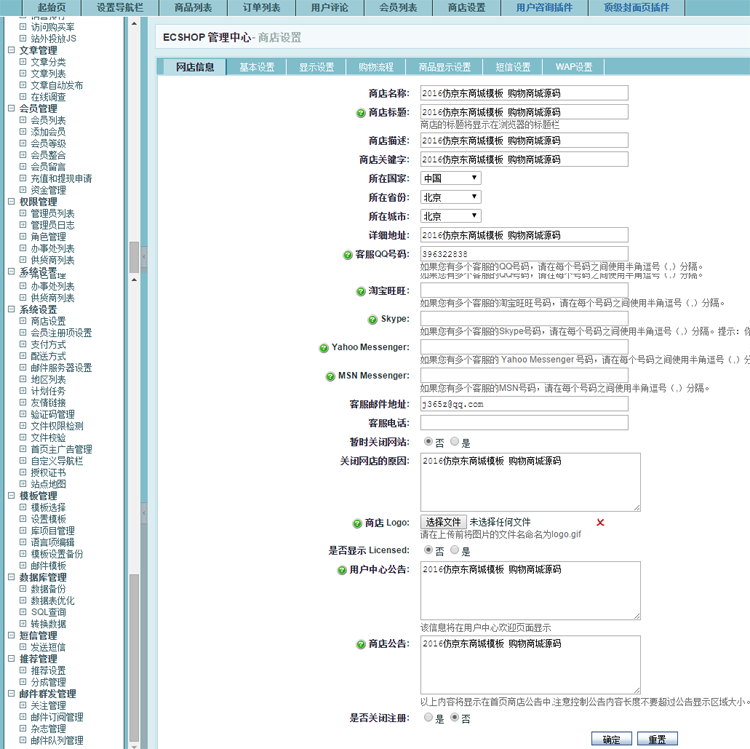Collapse the 权限管理 tree section
Viewport: 750px width, 749px height.
coord(11,201)
